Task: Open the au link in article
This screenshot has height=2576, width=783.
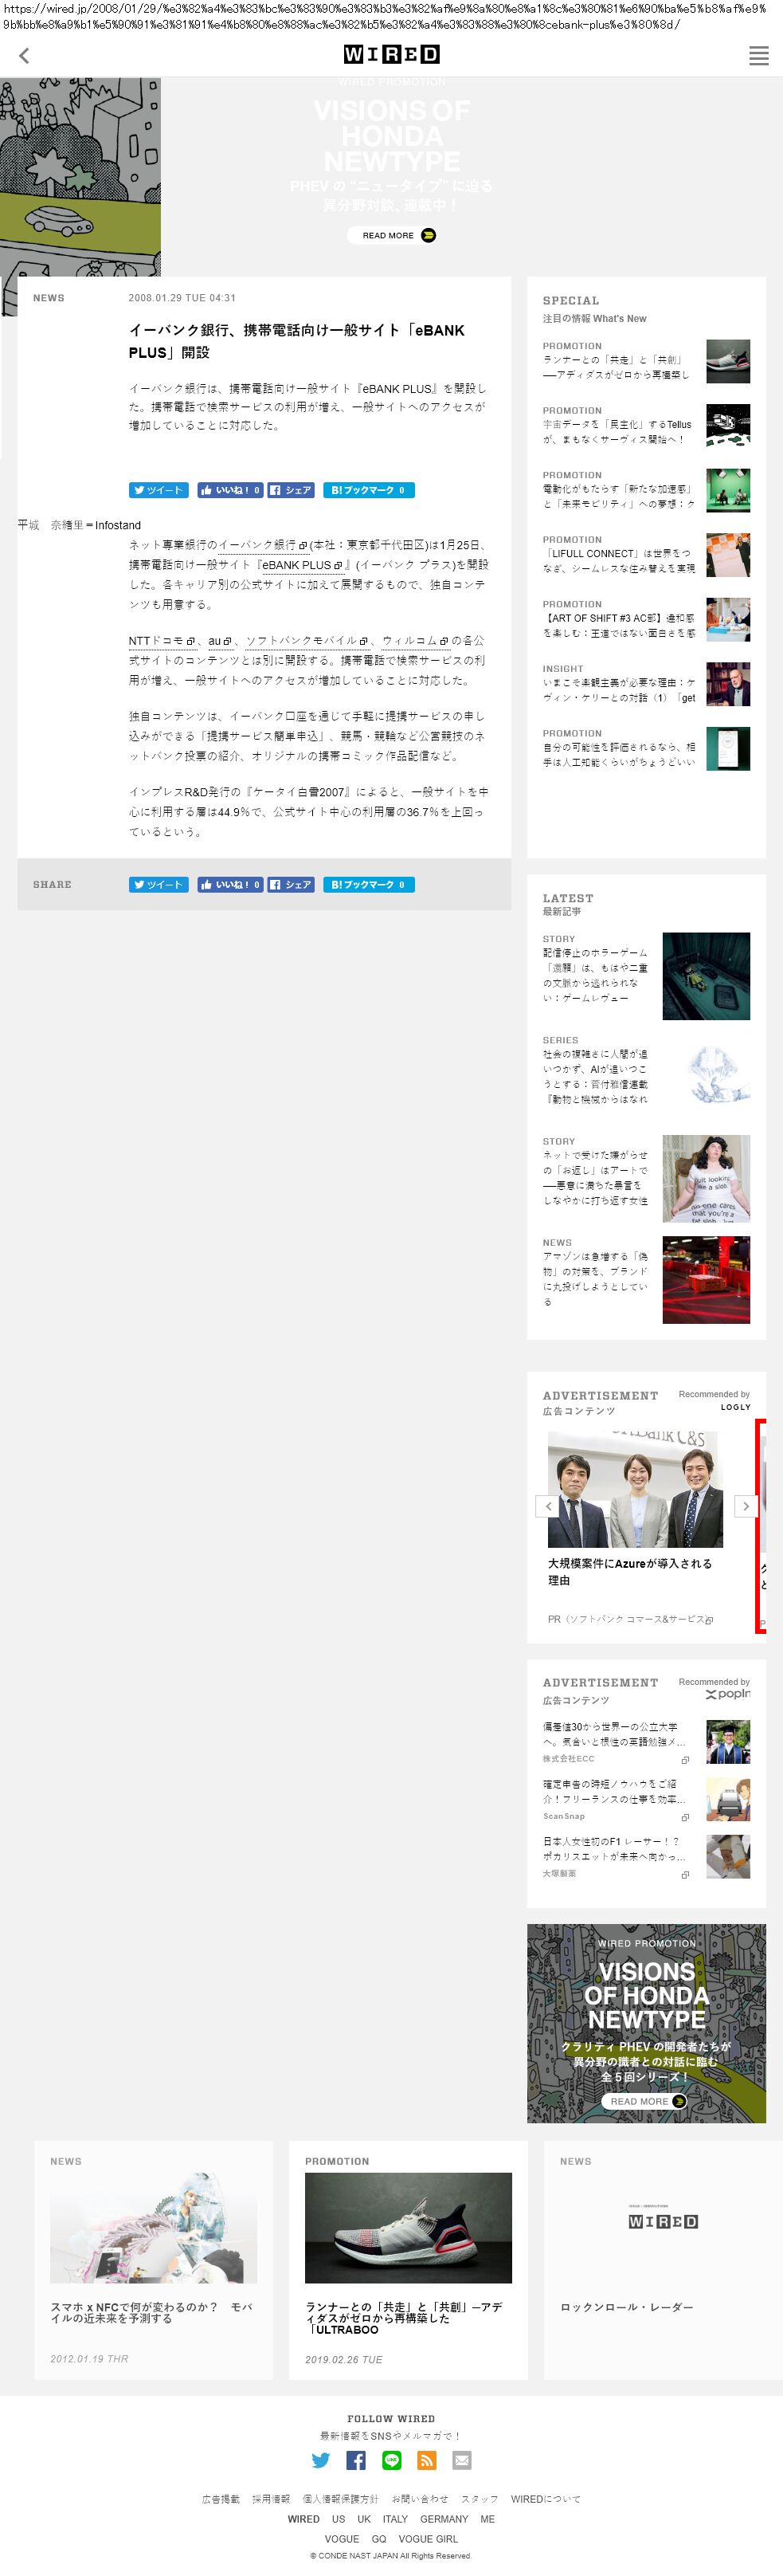Action: point(220,641)
